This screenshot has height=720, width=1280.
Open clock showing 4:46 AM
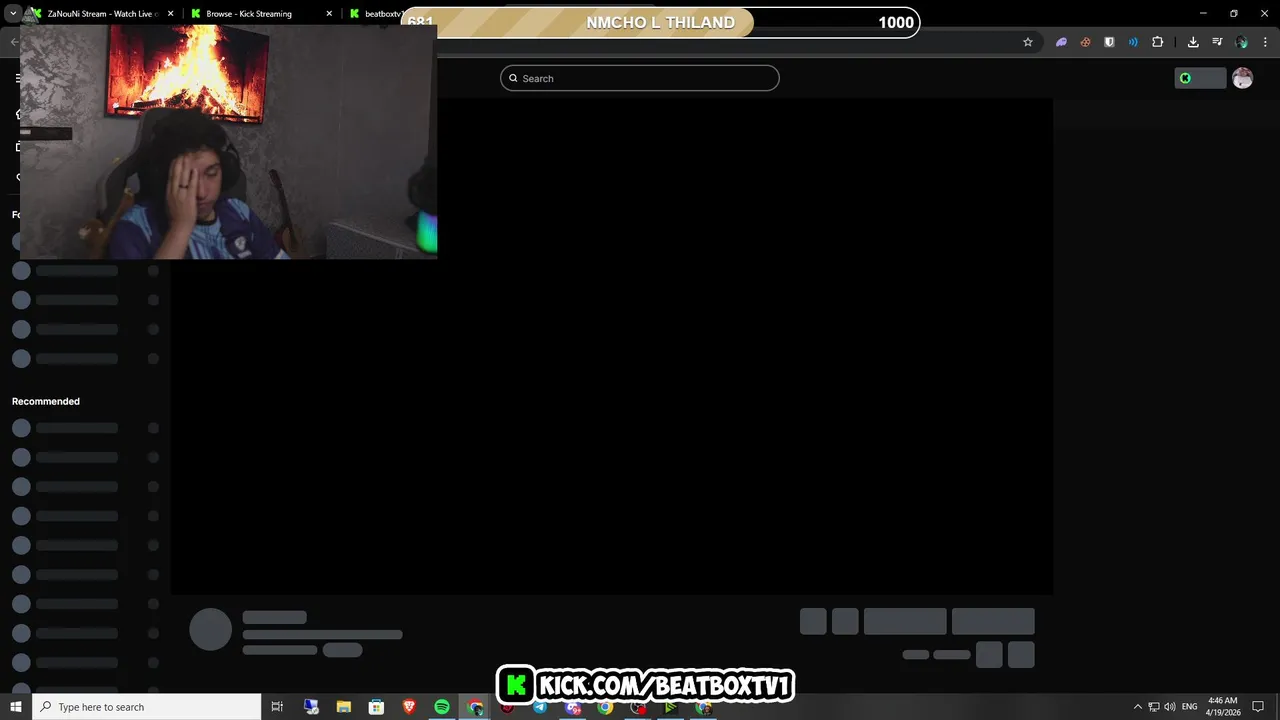[x=1223, y=707]
